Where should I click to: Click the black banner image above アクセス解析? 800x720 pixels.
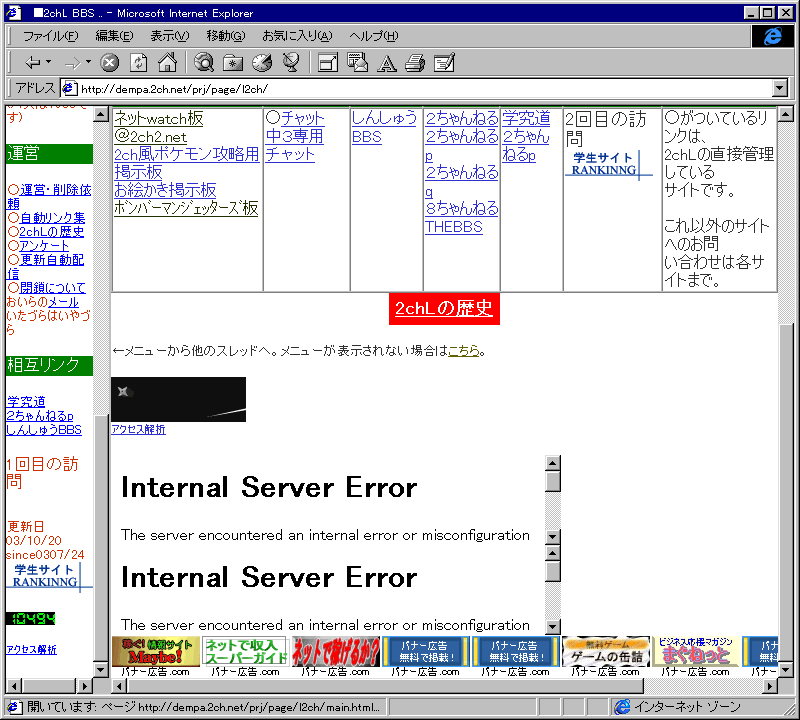[179, 400]
